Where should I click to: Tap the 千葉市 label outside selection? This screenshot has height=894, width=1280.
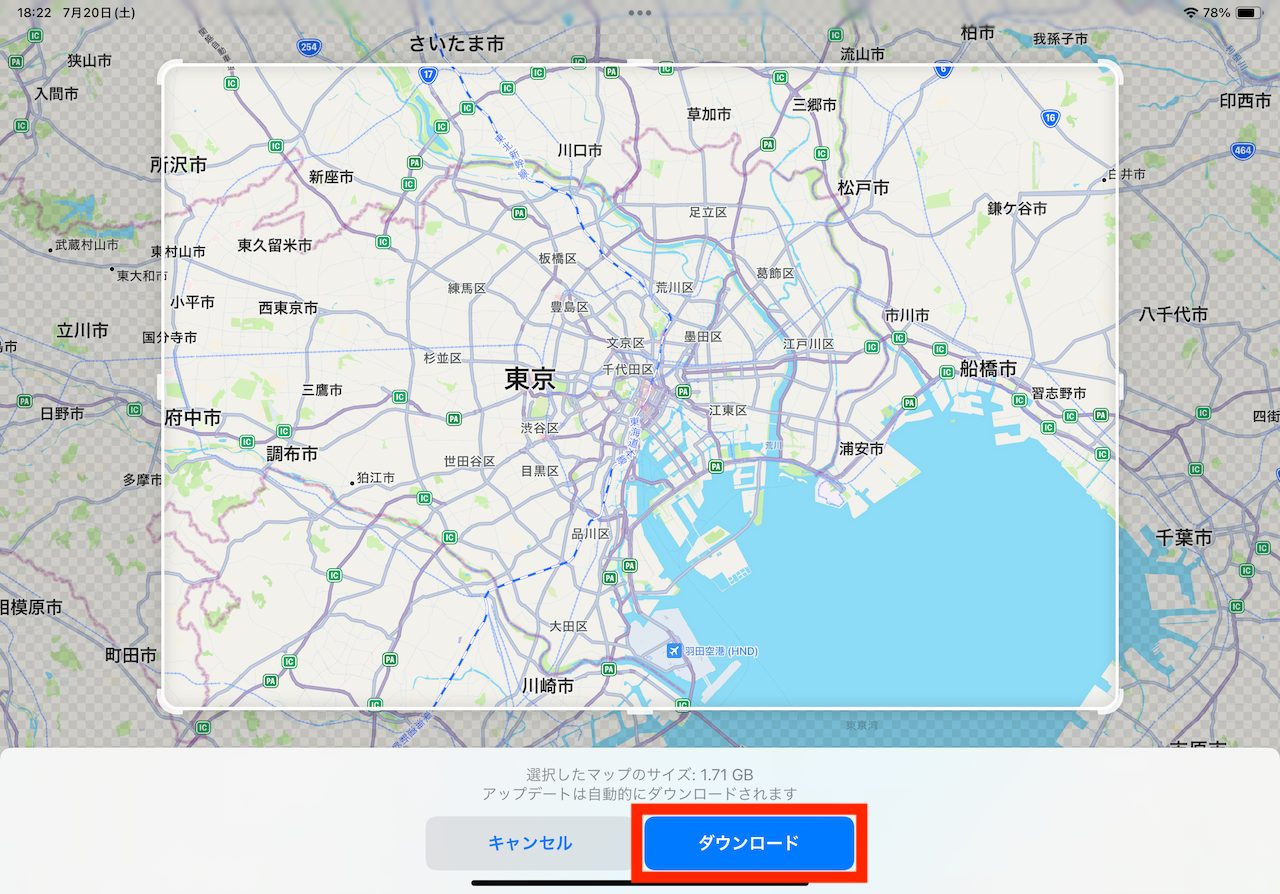pos(1184,537)
